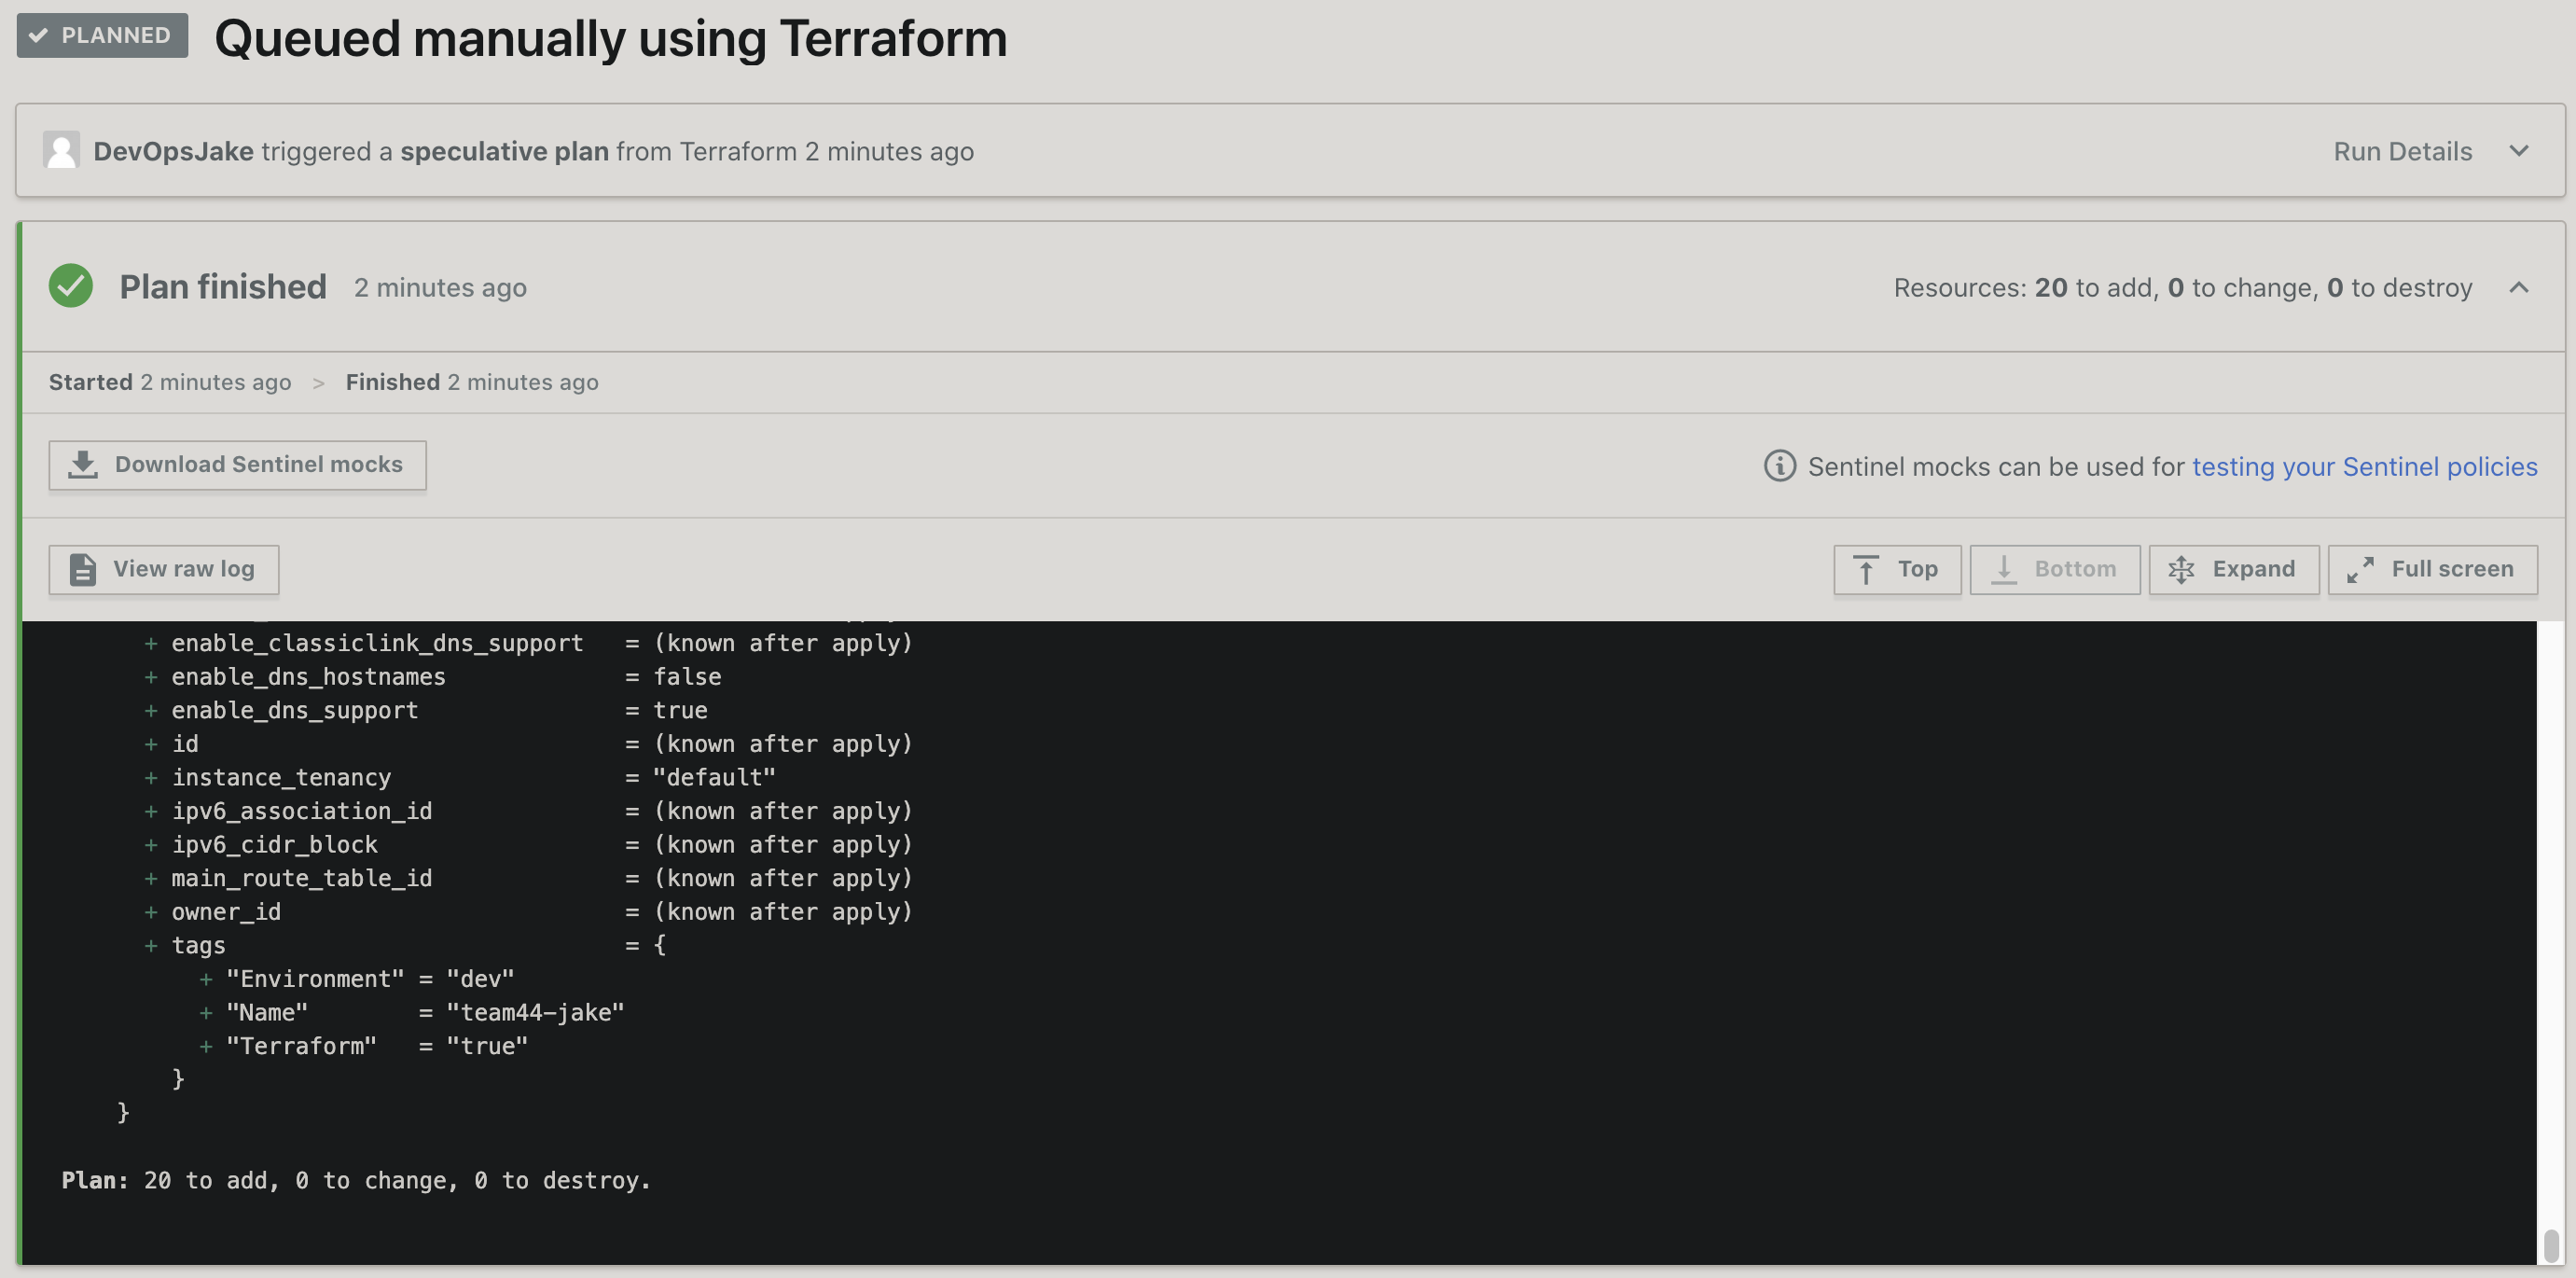The image size is (2576, 1278).
Task: Click the resources summary text
Action: click(x=2182, y=288)
